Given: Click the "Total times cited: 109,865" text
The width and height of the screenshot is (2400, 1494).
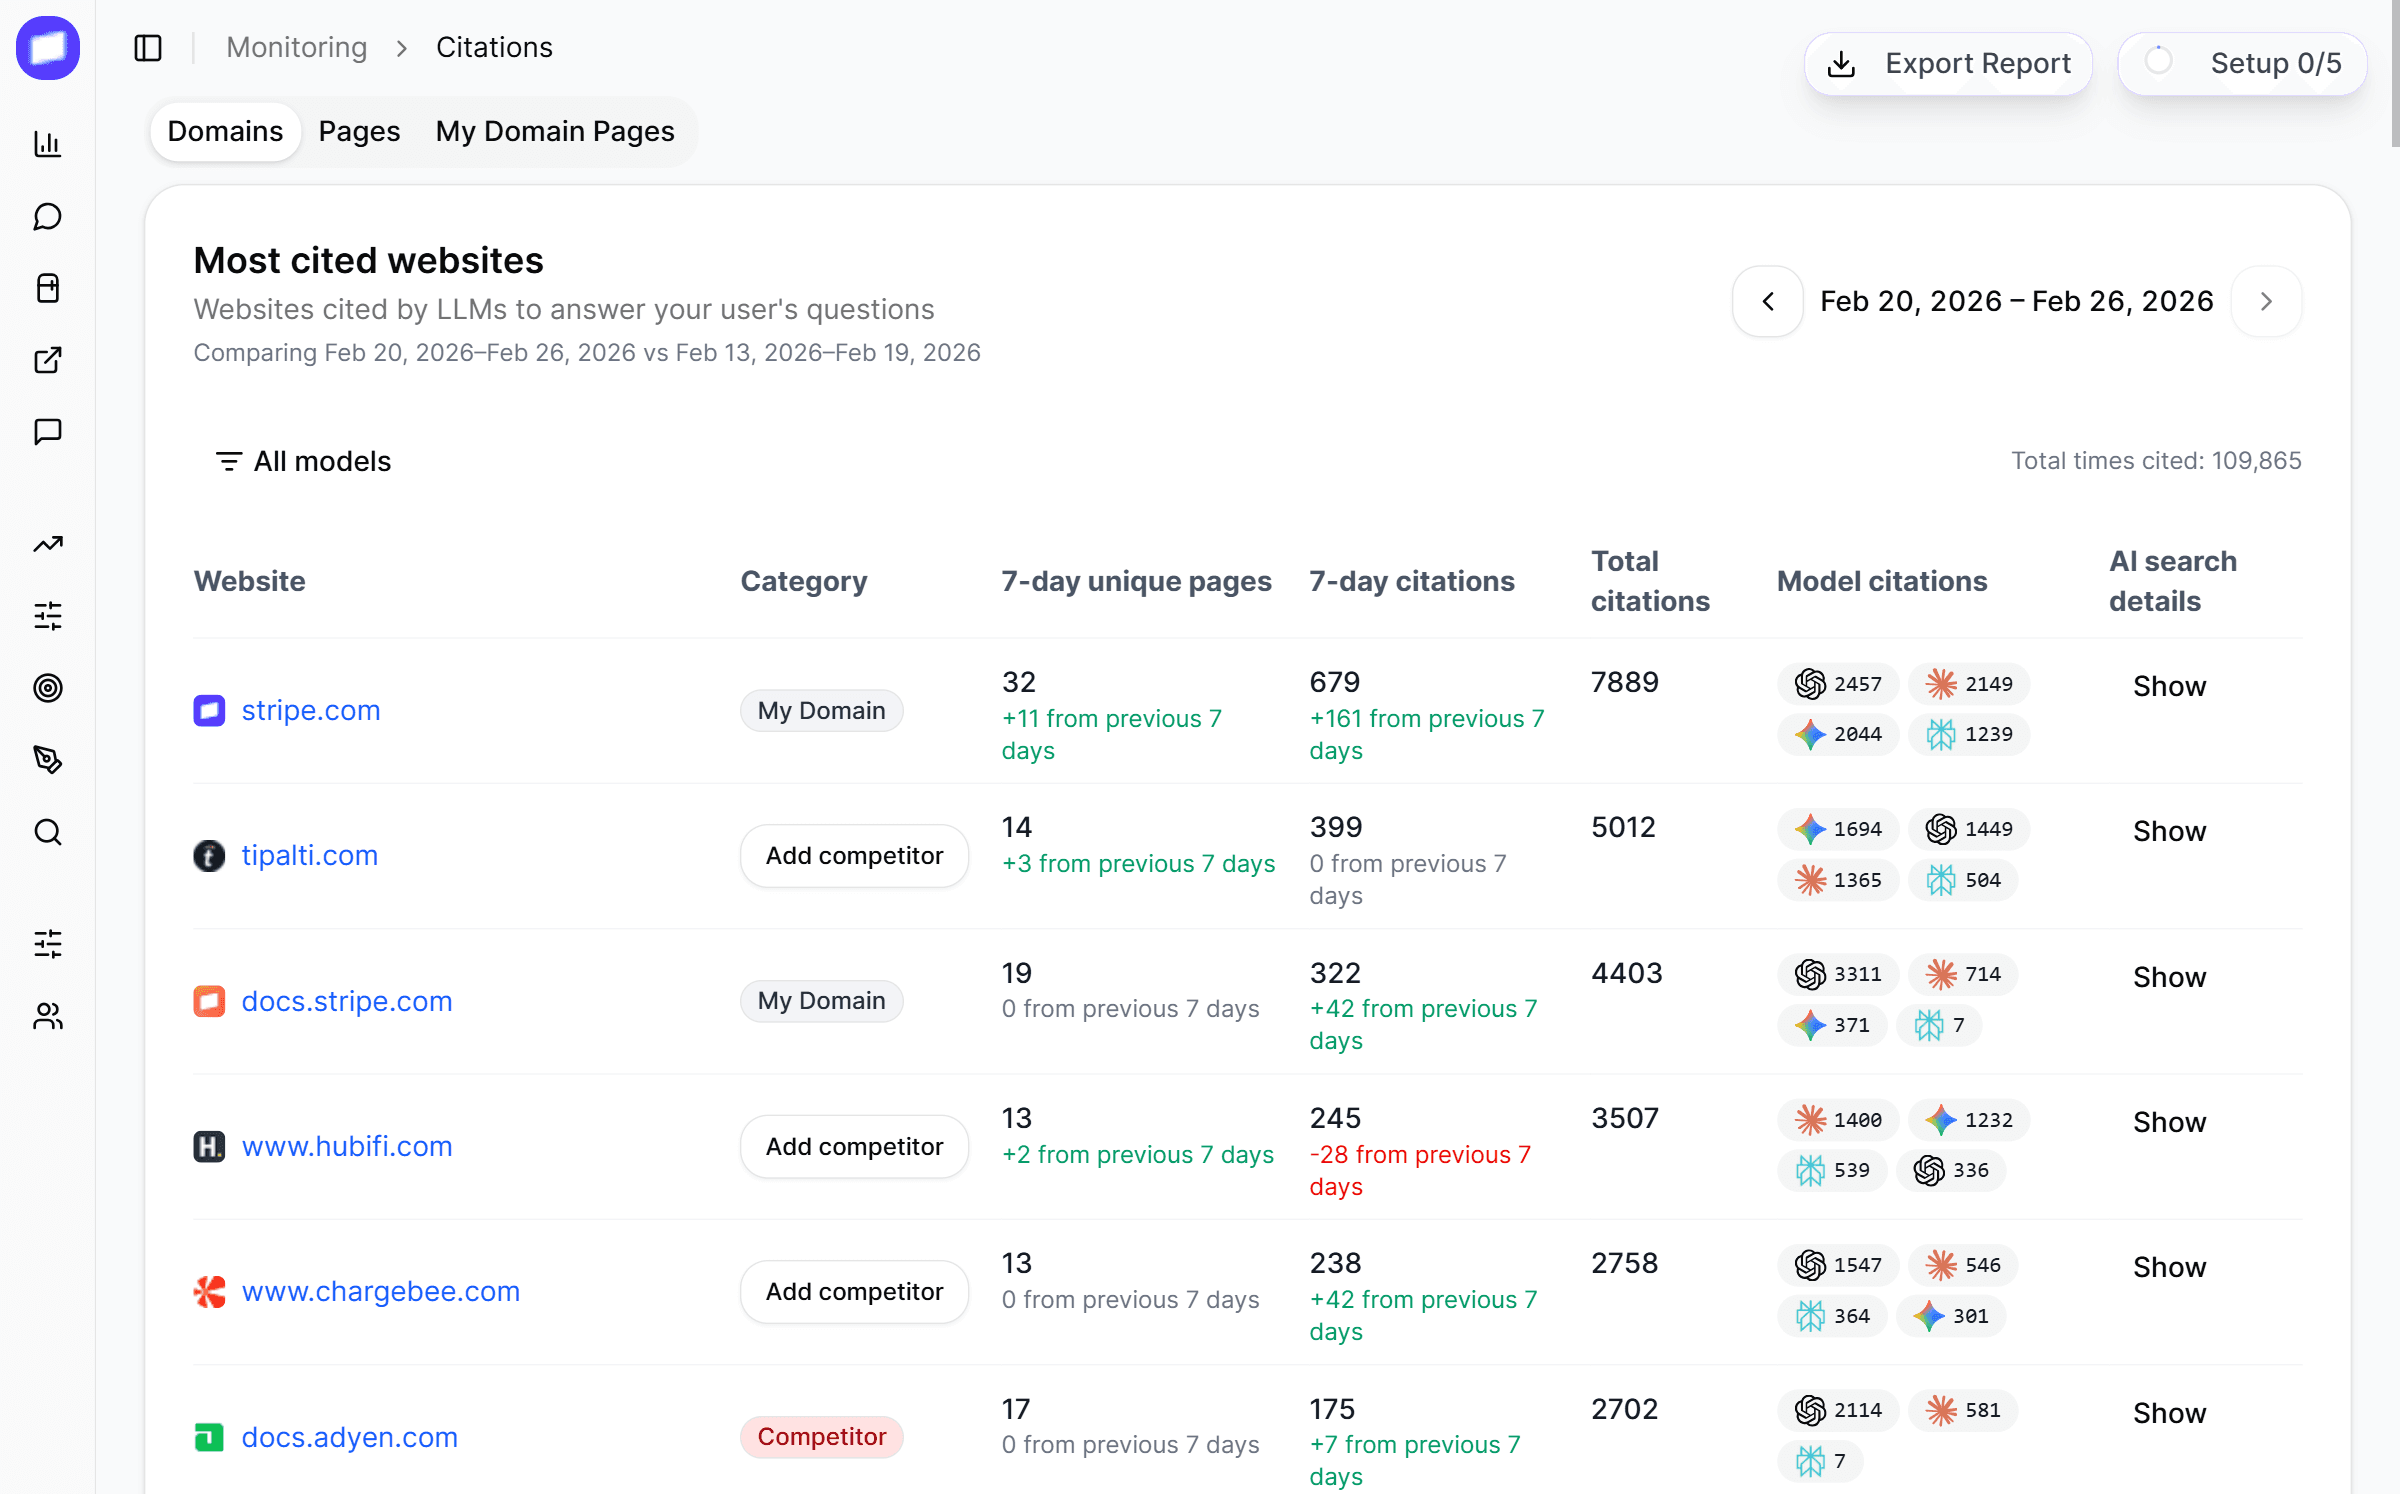Looking at the screenshot, I should click(2156, 461).
